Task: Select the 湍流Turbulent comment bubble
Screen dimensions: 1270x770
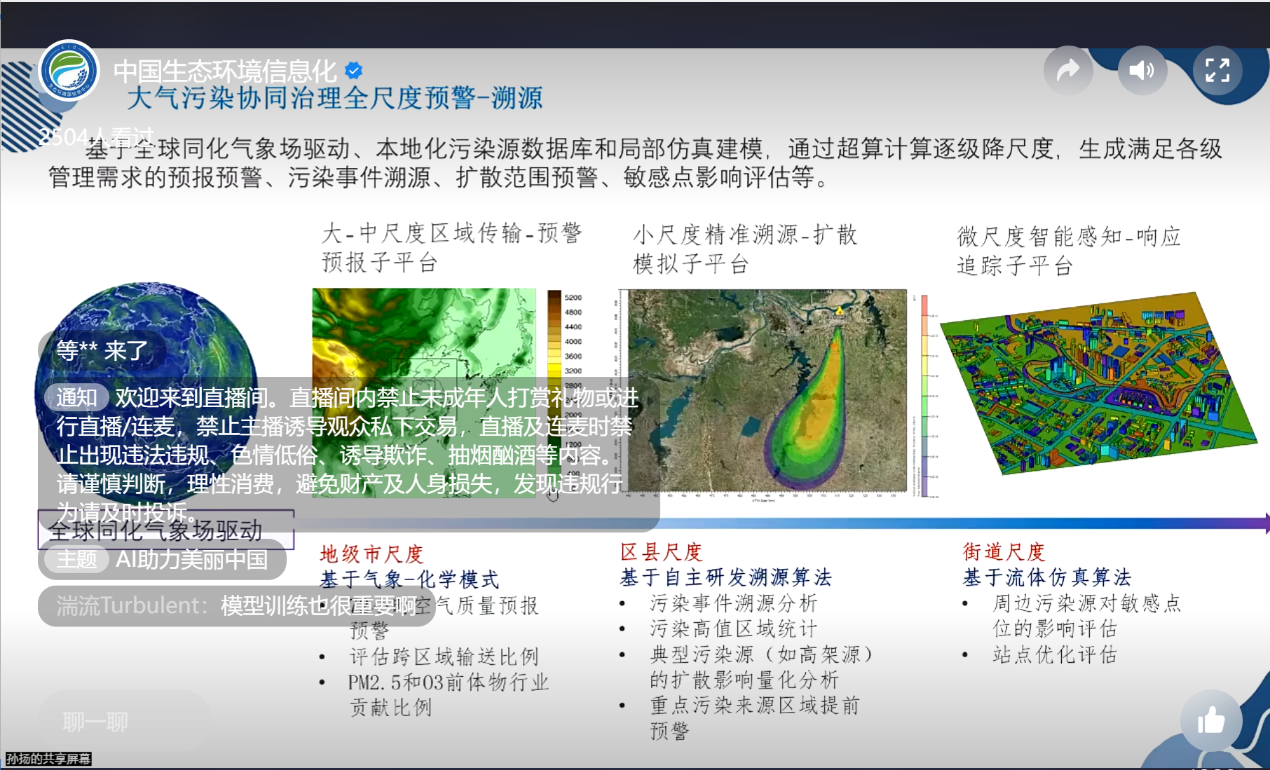Action: (x=236, y=606)
